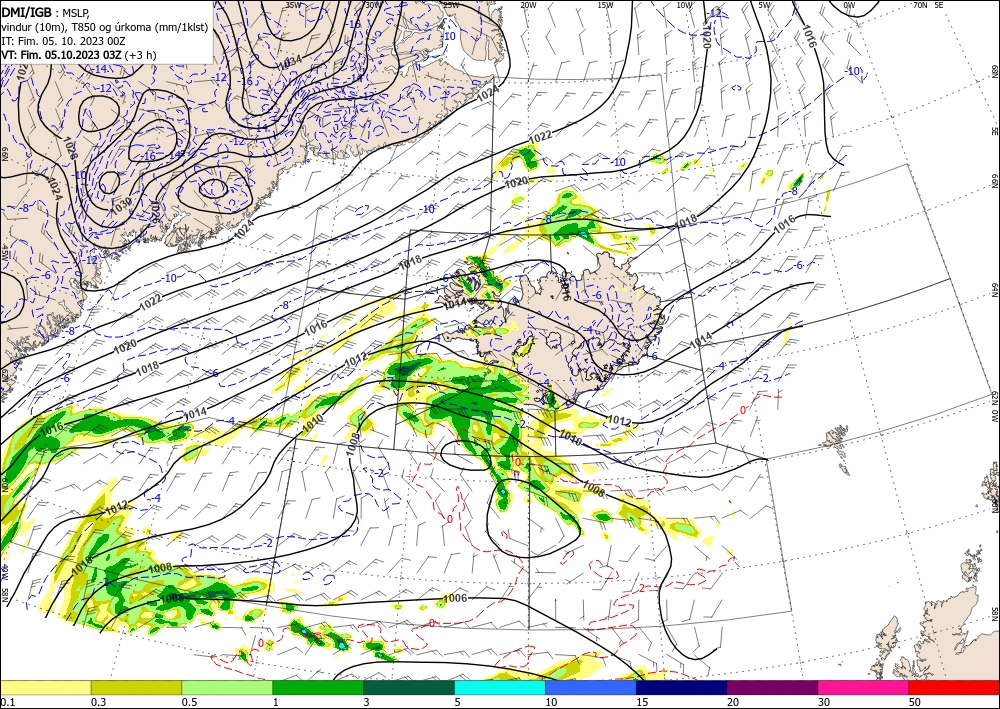The width and height of the screenshot is (1000, 709).
Task: Select the green 1–3 mm legend swatch
Action: [x=318, y=687]
